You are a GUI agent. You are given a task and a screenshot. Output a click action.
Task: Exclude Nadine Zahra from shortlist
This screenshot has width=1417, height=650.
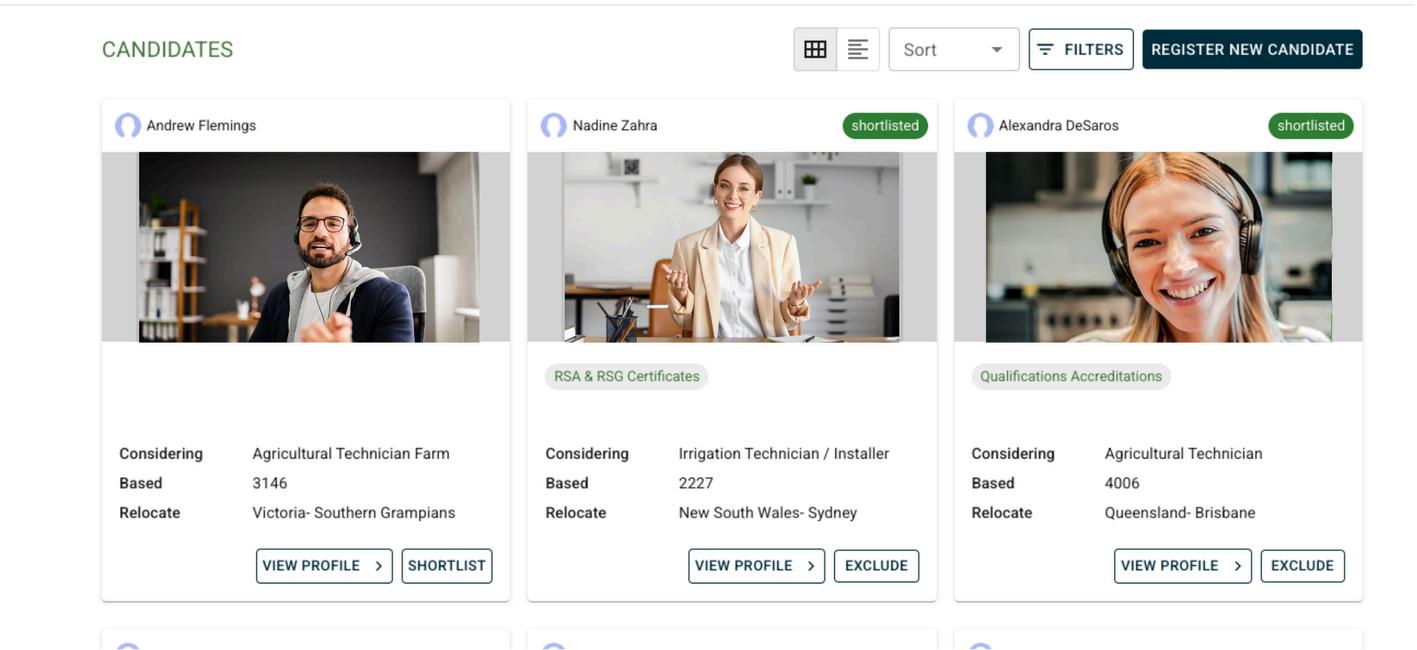tap(876, 566)
